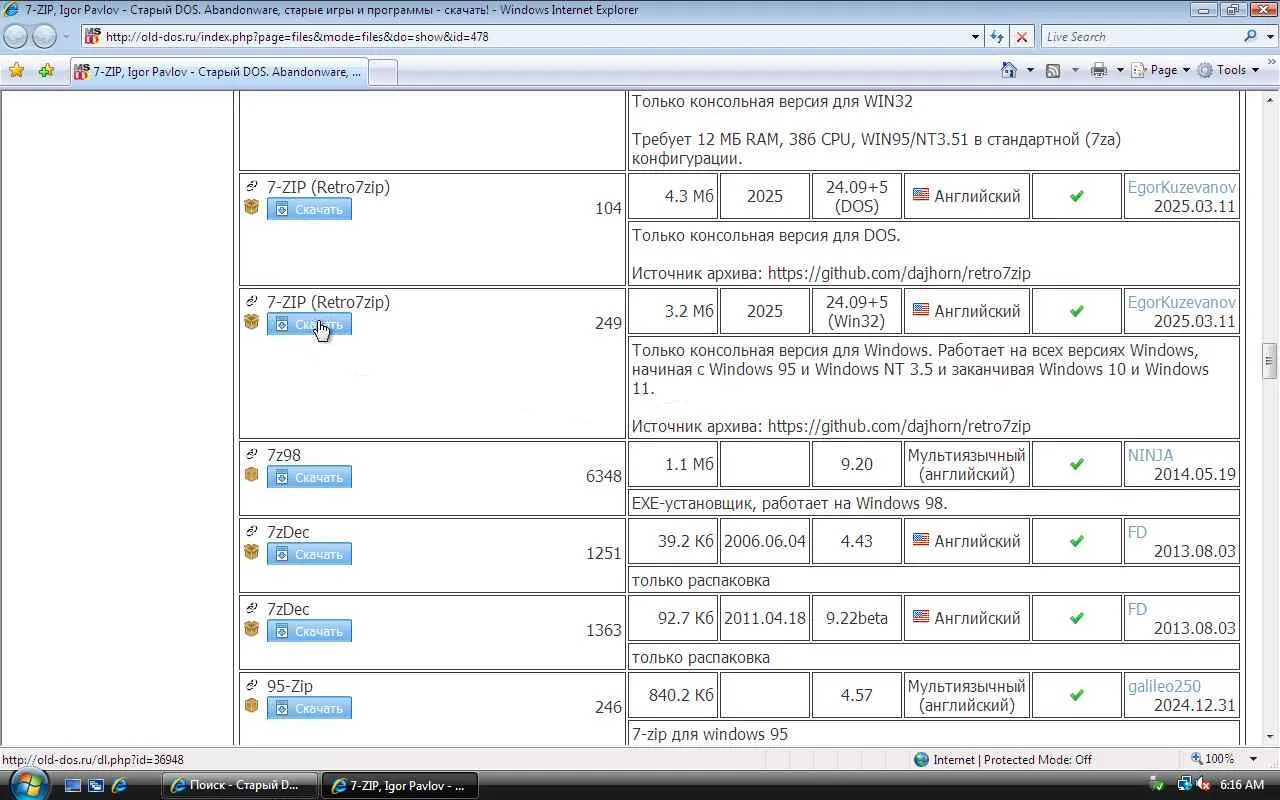This screenshot has width=1280, height=800.
Task: Click the scrollbar down arrow
Action: coord(1270,738)
